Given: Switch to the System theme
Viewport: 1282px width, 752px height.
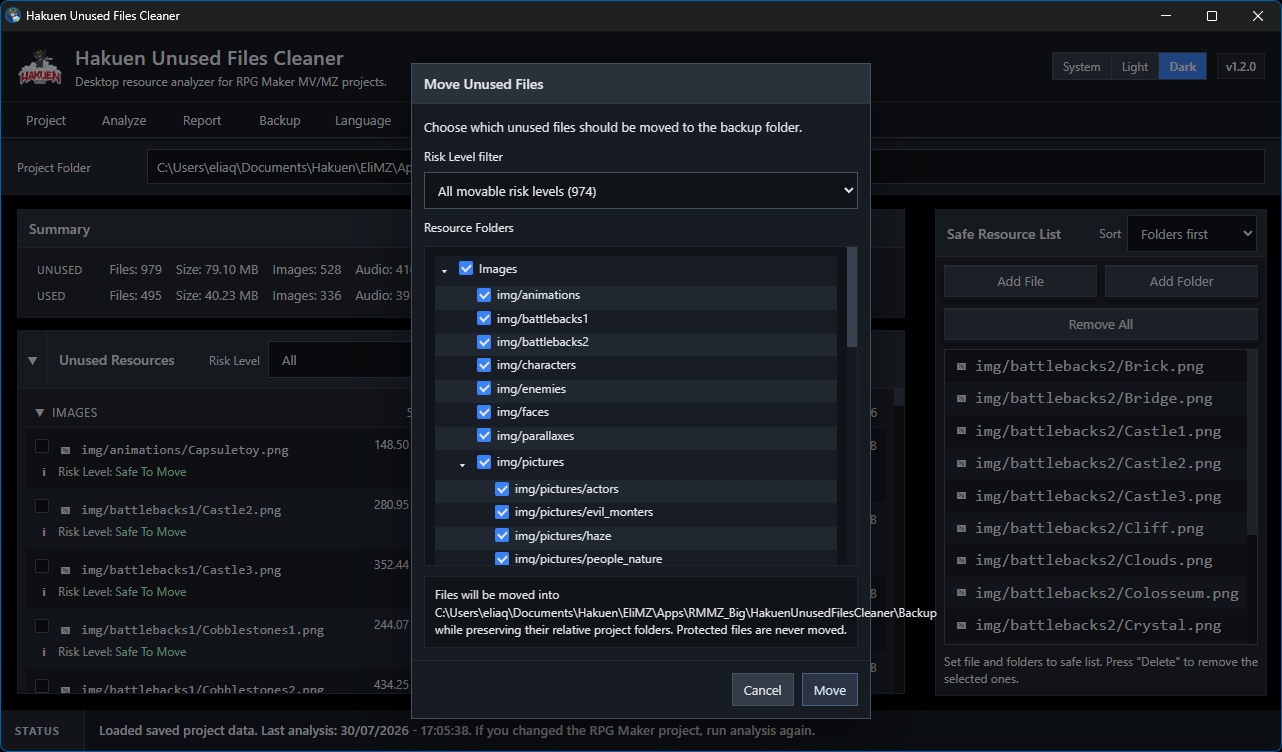Looking at the screenshot, I should coord(1081,67).
